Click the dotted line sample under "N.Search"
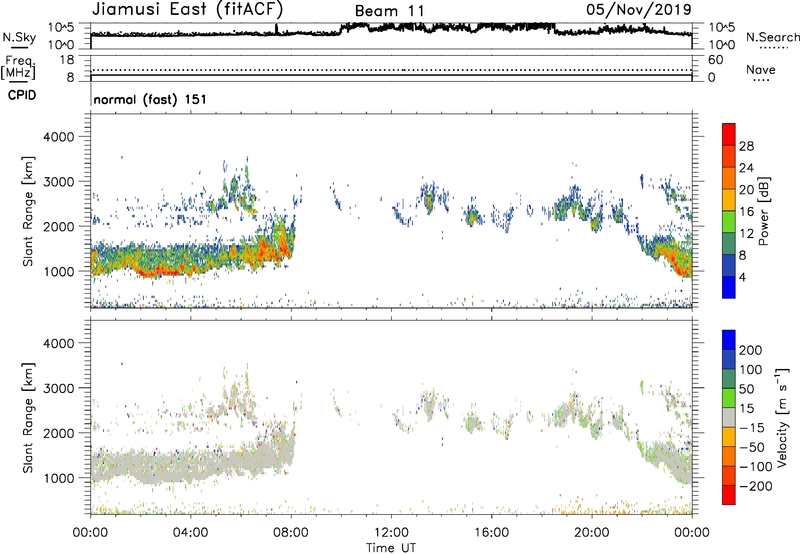The width and height of the screenshot is (800, 554). click(x=773, y=48)
